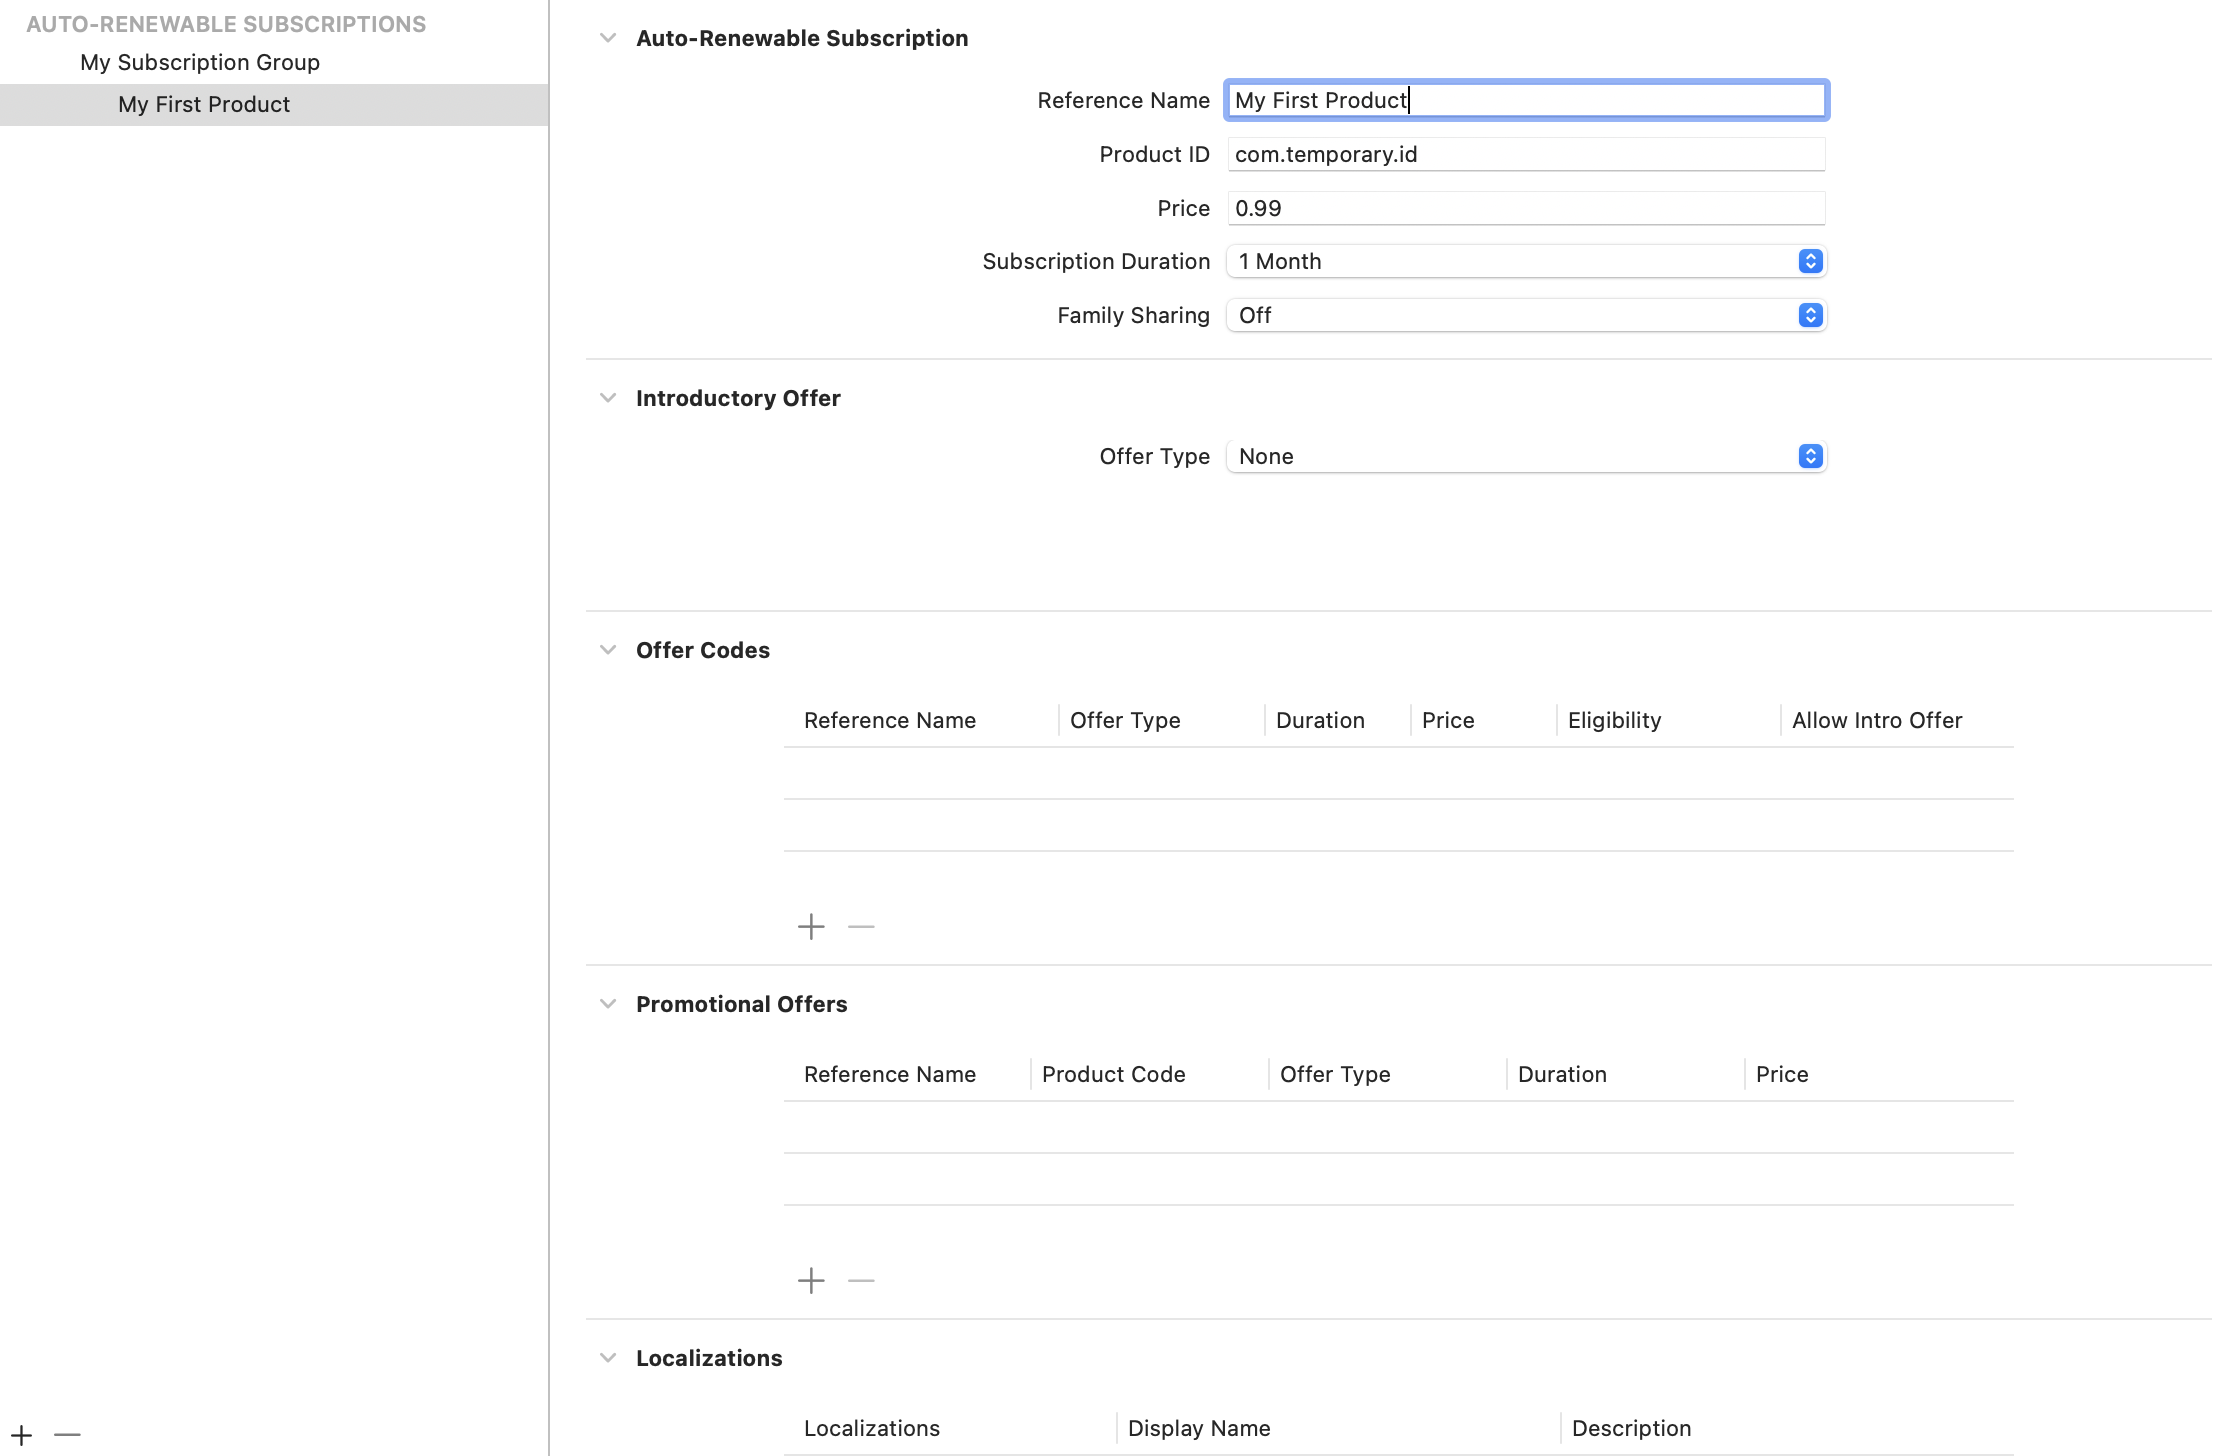Select My First Product in sidebar
Screen dimensions: 2226x1456
tap(204, 104)
